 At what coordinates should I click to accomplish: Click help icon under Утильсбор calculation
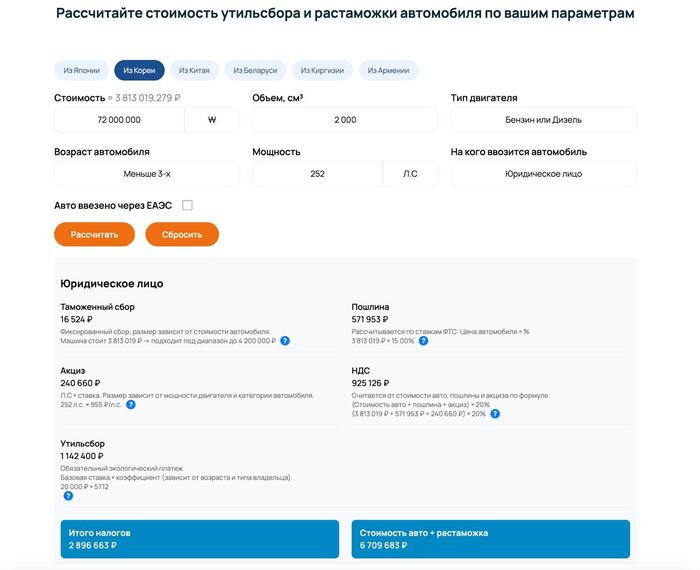point(68,495)
